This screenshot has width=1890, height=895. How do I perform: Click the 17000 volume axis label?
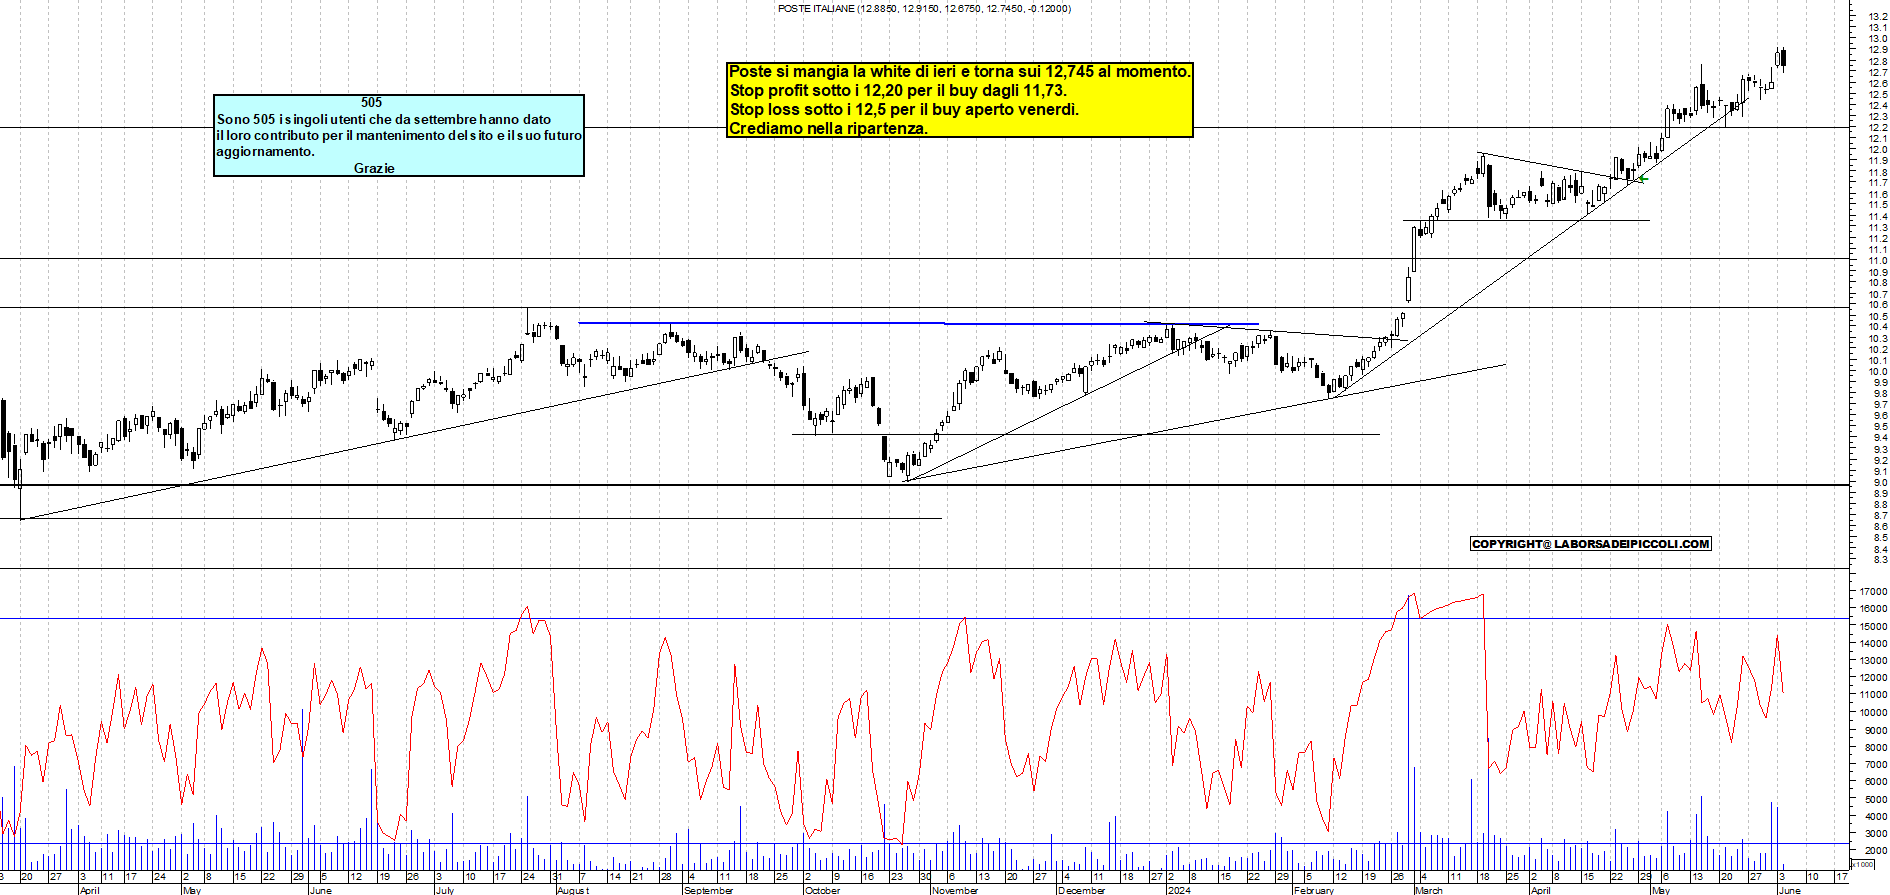tap(1873, 591)
